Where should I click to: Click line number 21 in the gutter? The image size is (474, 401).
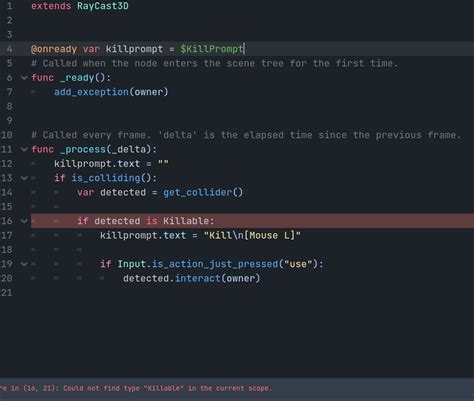6,293
